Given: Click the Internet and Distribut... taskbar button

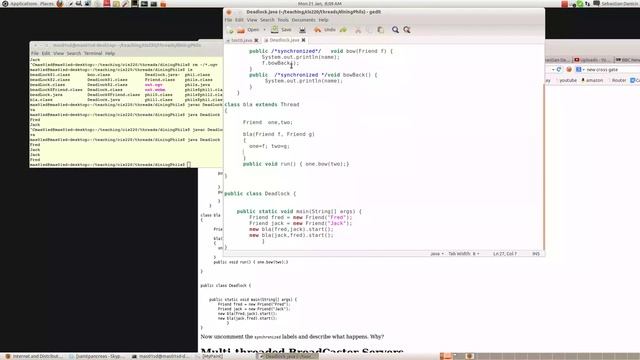Looking at the screenshot, I should [x=33, y=356].
